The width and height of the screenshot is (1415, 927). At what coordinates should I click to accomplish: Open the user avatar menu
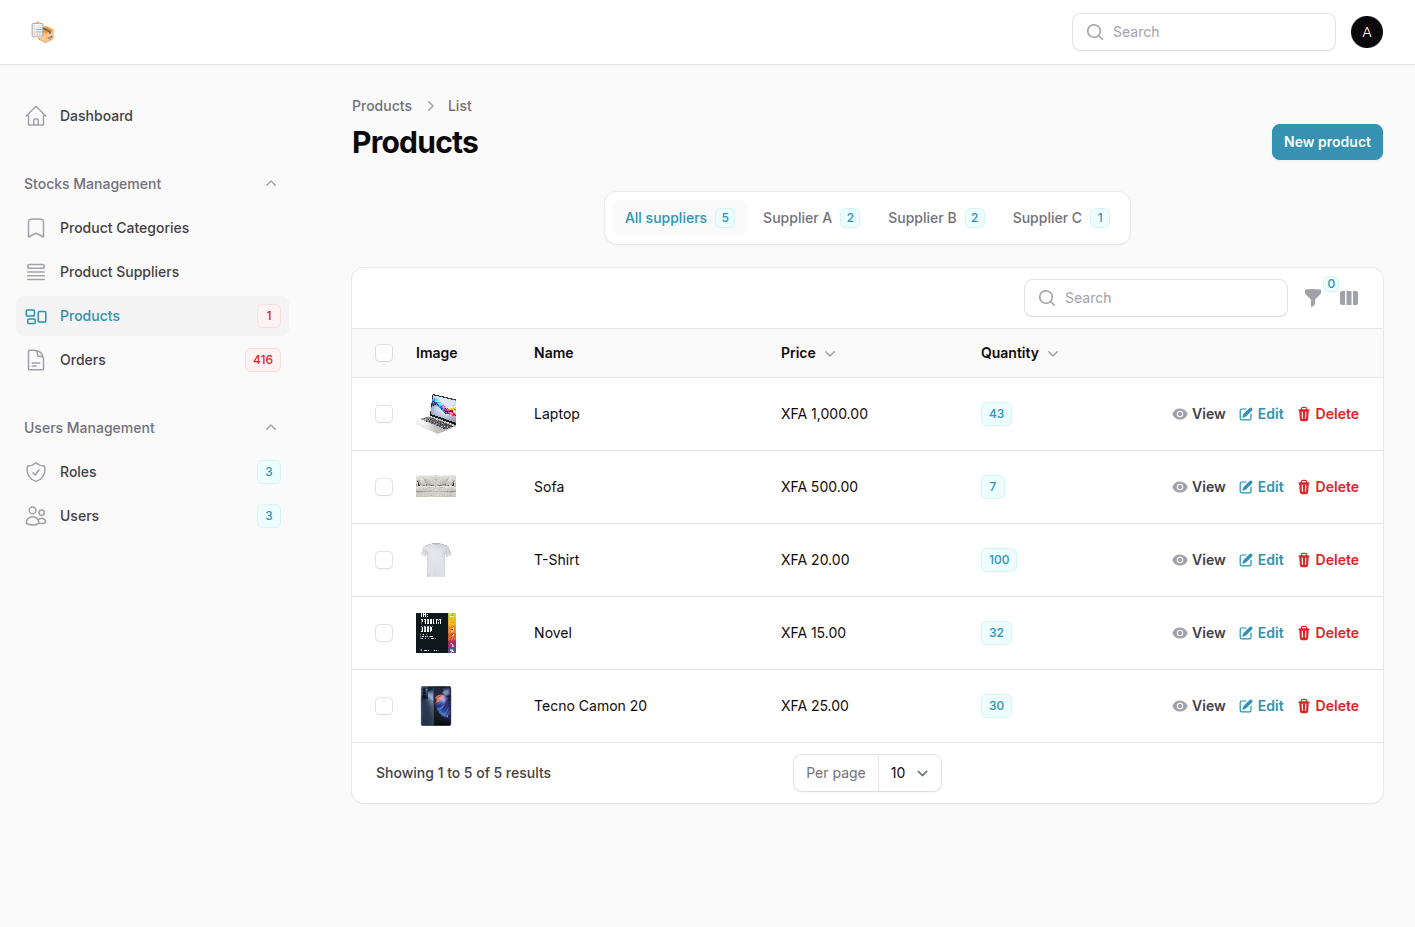[1366, 32]
